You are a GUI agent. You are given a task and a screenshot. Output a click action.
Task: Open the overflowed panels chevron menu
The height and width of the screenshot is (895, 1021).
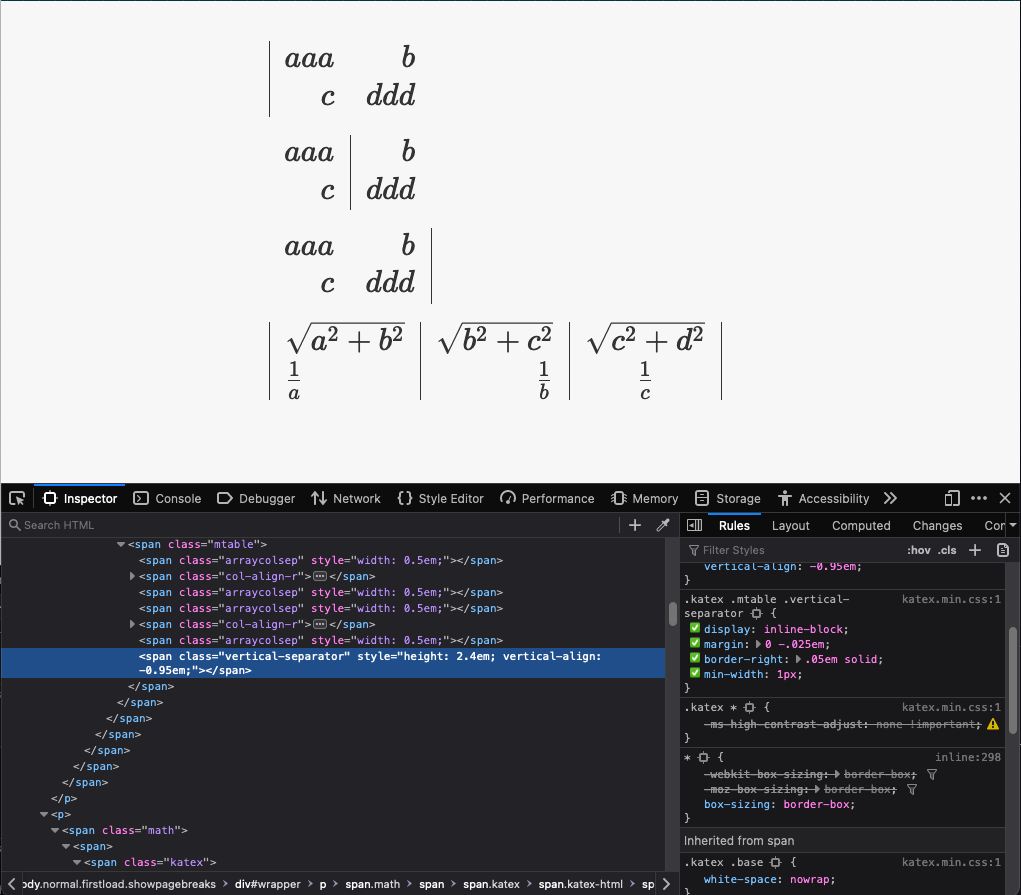click(x=891, y=498)
